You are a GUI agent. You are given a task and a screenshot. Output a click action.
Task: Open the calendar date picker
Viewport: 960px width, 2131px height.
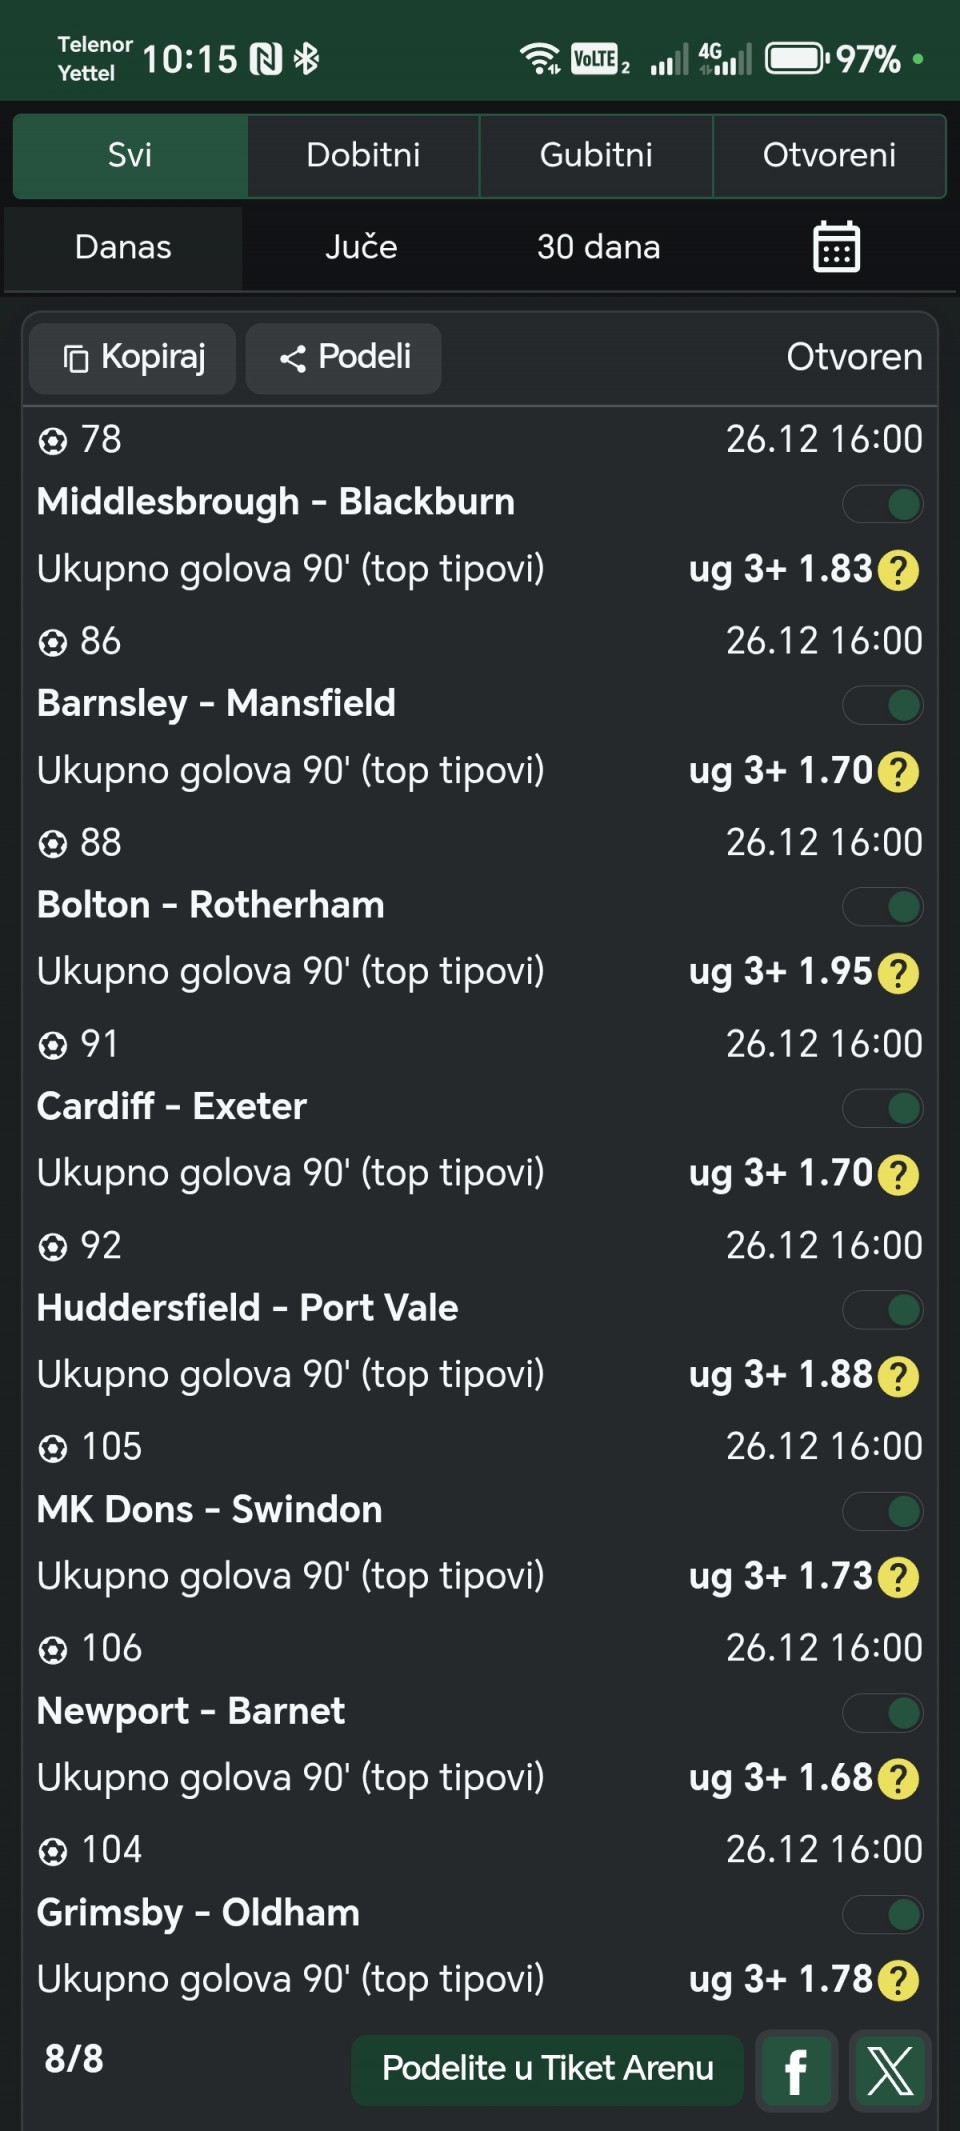836,247
